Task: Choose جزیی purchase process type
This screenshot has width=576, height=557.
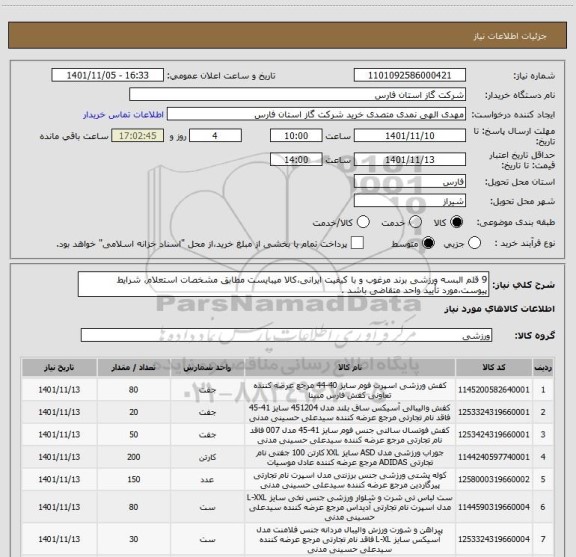Action: [474, 243]
